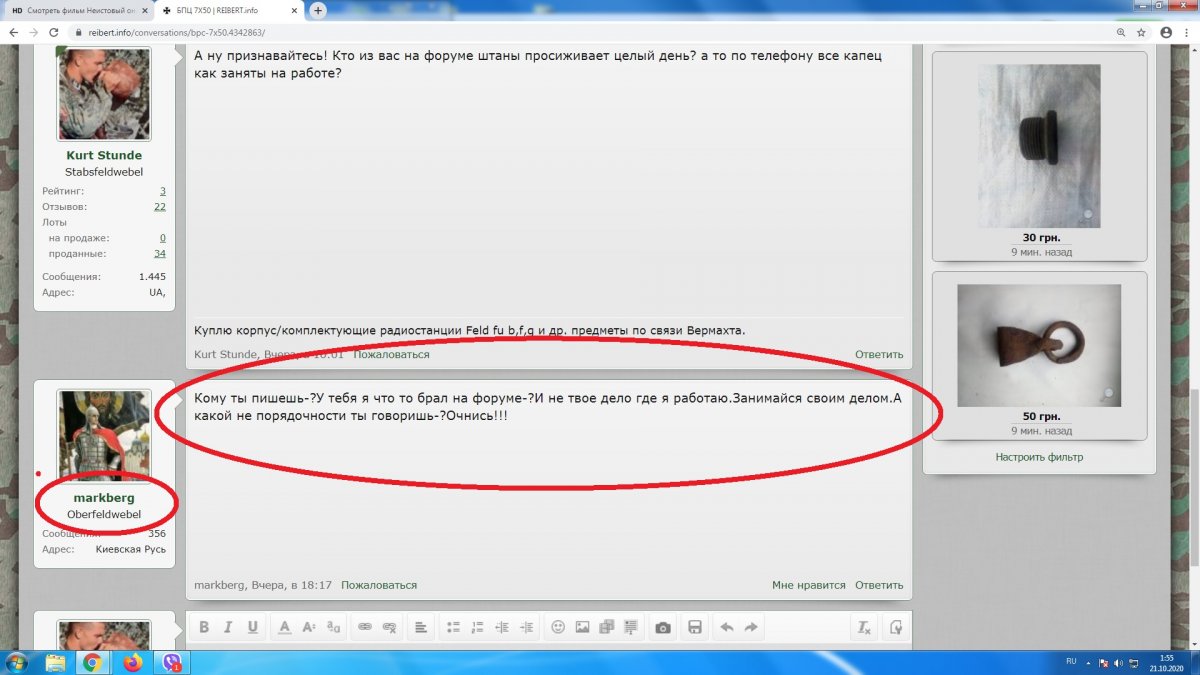1200x675 pixels.
Task: Open the font family option in editor
Action: 333,627
